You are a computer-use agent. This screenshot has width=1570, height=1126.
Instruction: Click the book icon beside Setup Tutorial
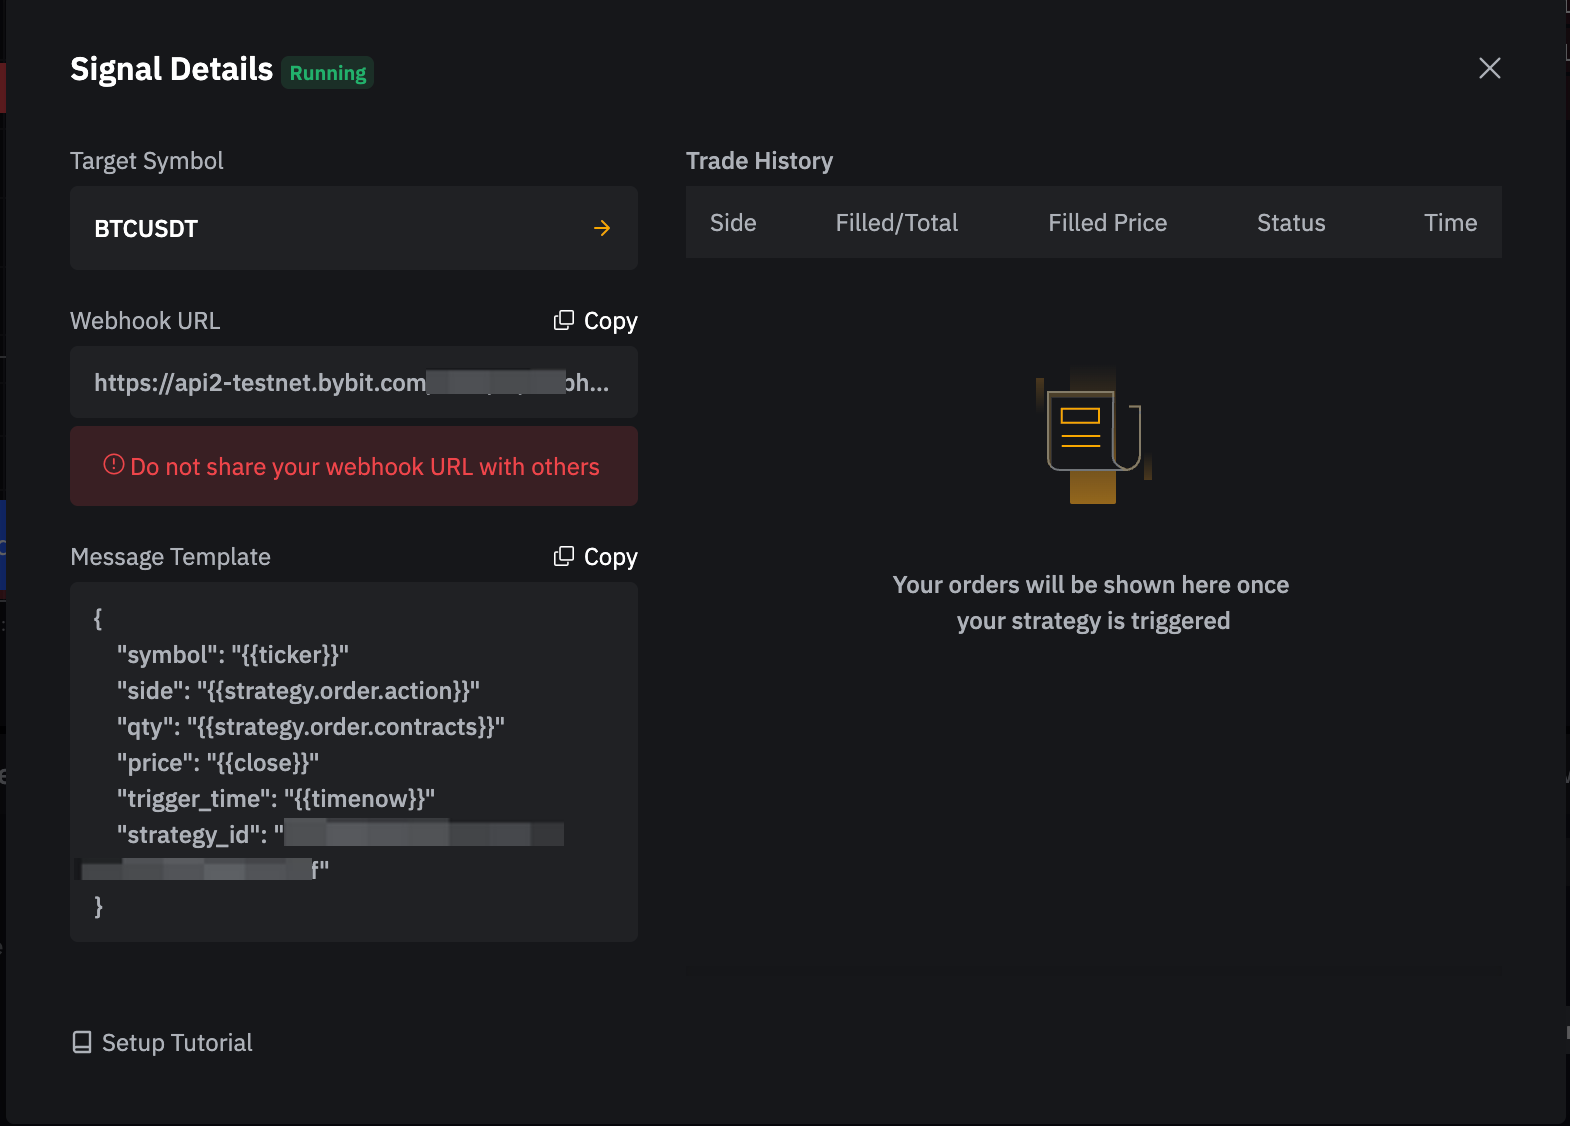pos(82,1042)
